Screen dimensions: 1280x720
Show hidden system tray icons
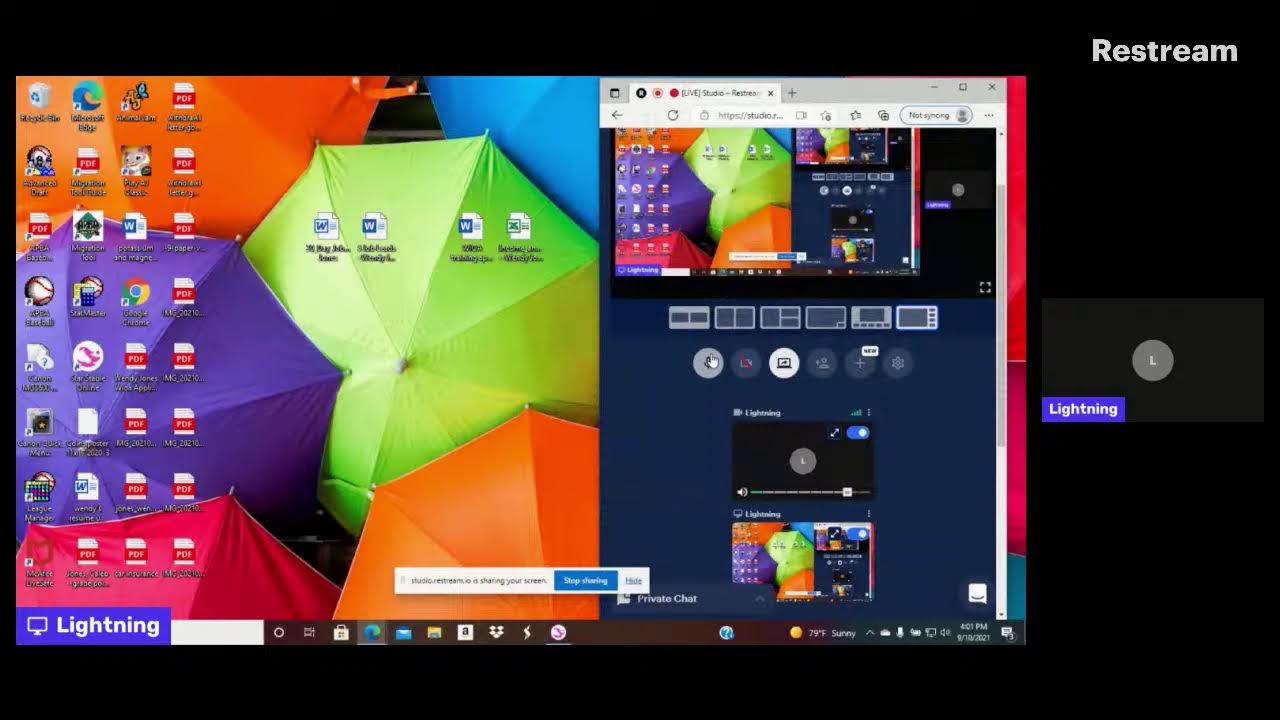pos(870,632)
